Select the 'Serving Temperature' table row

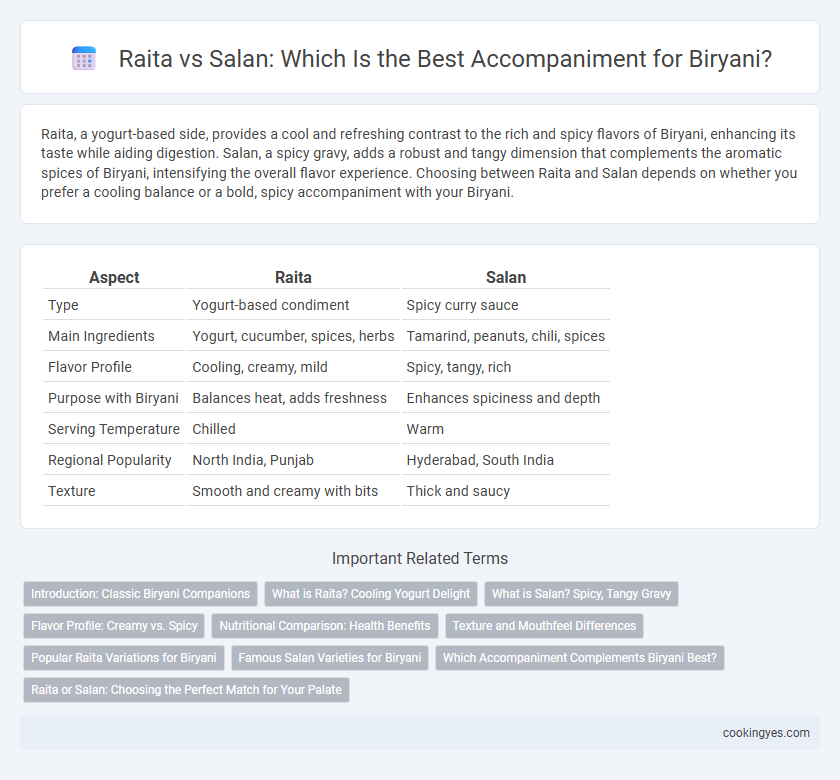326,429
